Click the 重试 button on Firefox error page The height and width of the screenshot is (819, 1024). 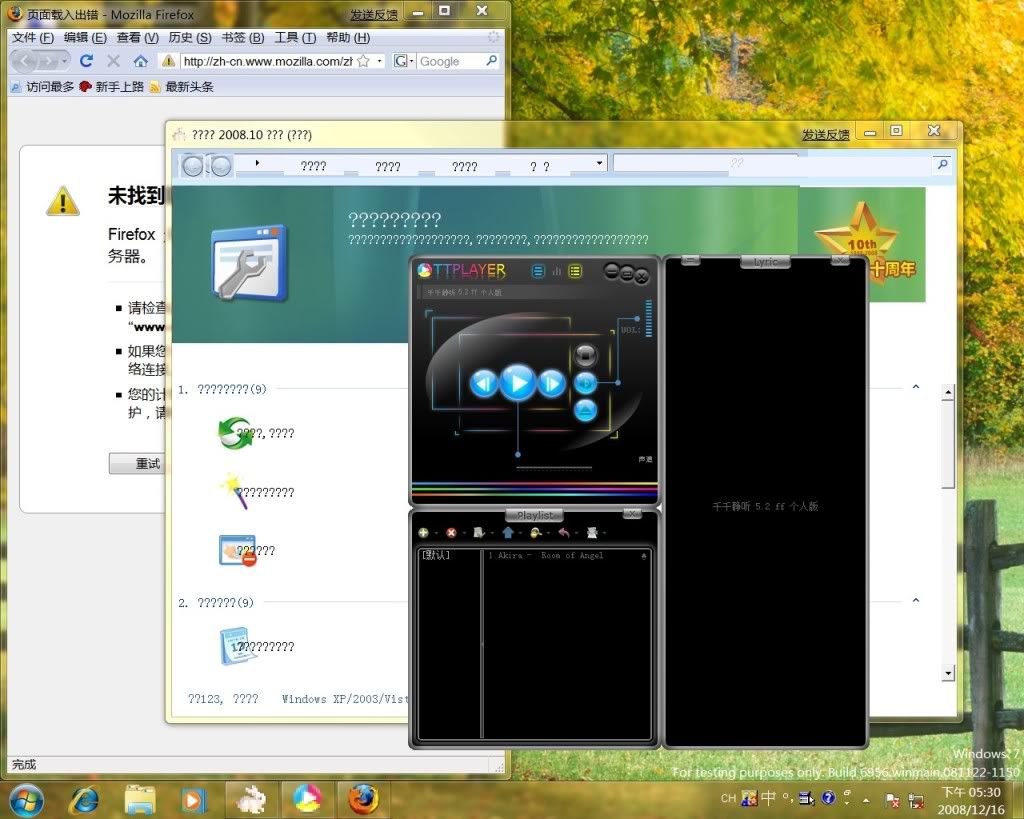click(148, 463)
